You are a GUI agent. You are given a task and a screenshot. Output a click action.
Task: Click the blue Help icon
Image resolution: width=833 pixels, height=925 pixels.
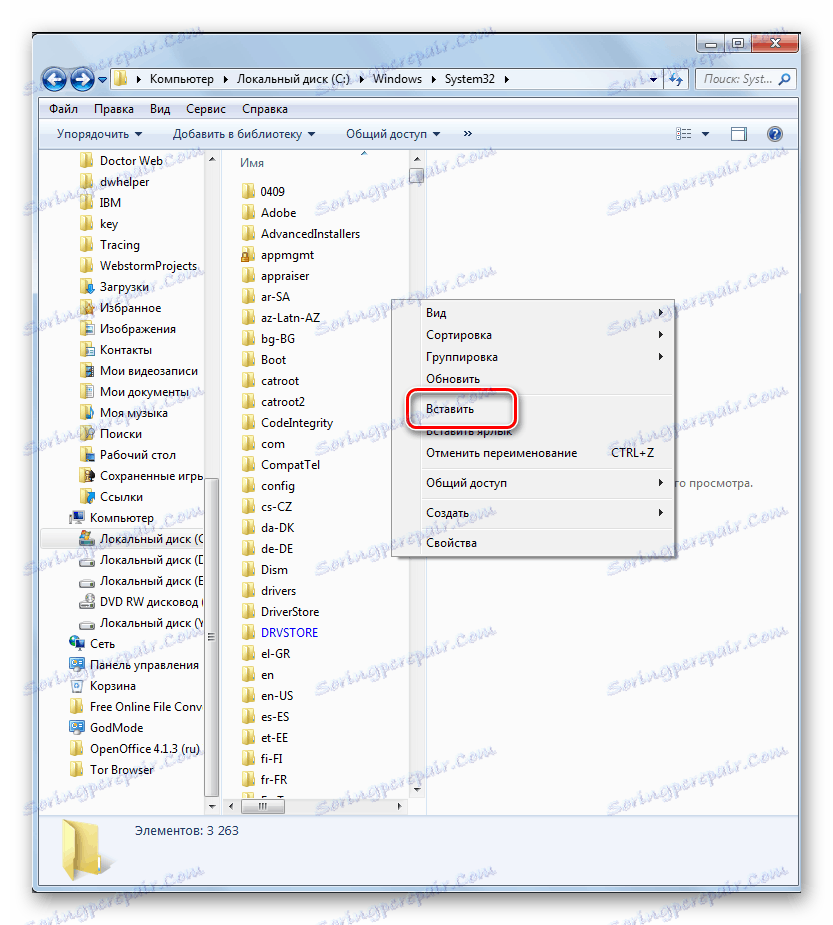[x=775, y=134]
